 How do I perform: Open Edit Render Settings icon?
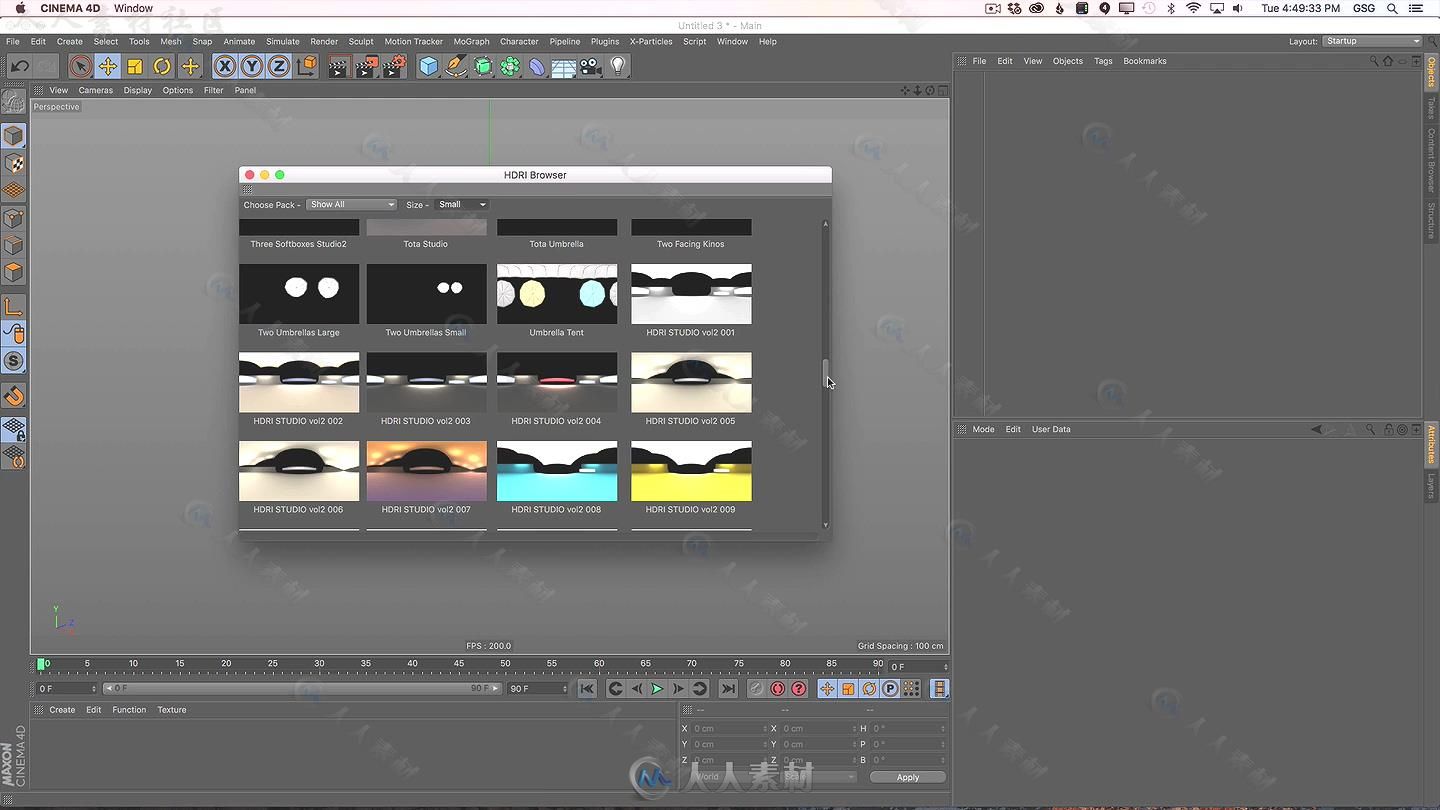click(x=395, y=66)
